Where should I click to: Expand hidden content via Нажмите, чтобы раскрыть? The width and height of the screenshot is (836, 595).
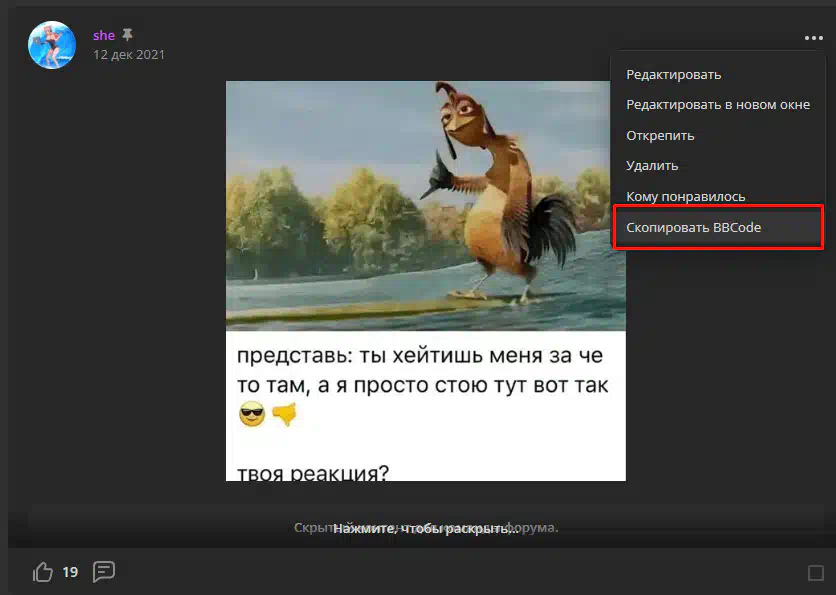(425, 528)
